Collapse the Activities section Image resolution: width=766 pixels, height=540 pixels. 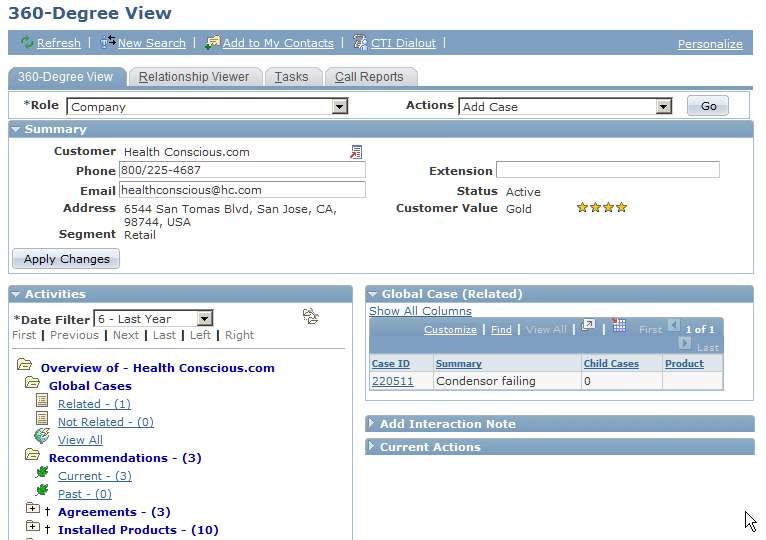pos(16,294)
